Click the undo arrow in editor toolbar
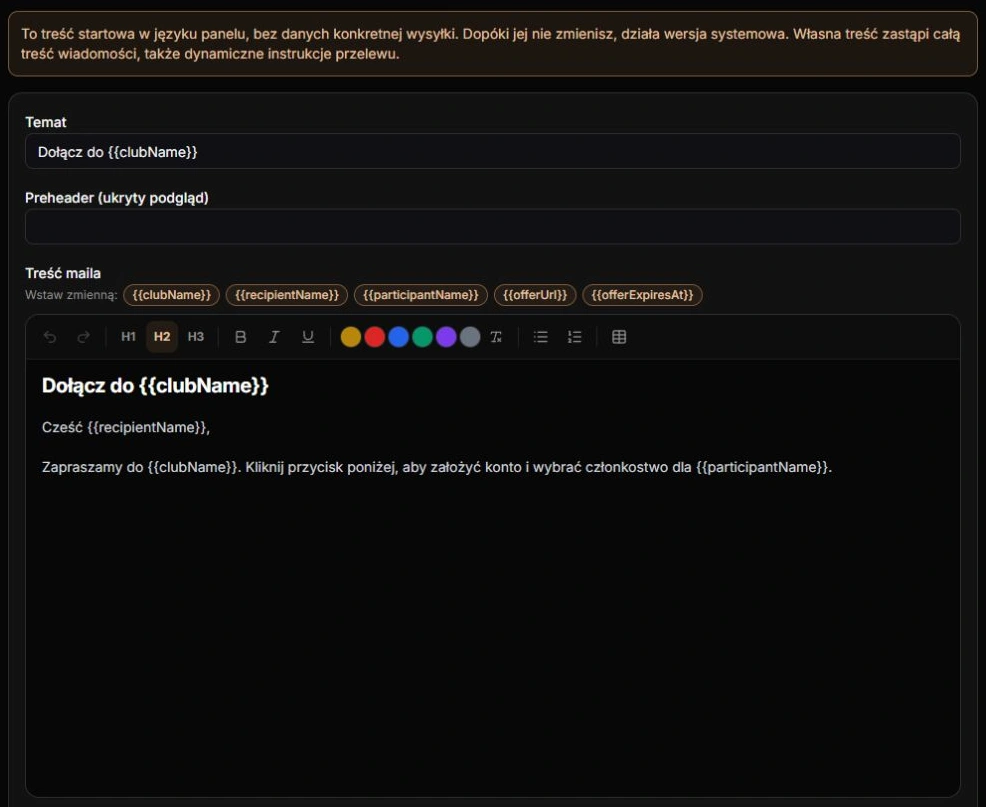Screen dimensions: 986x807 point(50,337)
